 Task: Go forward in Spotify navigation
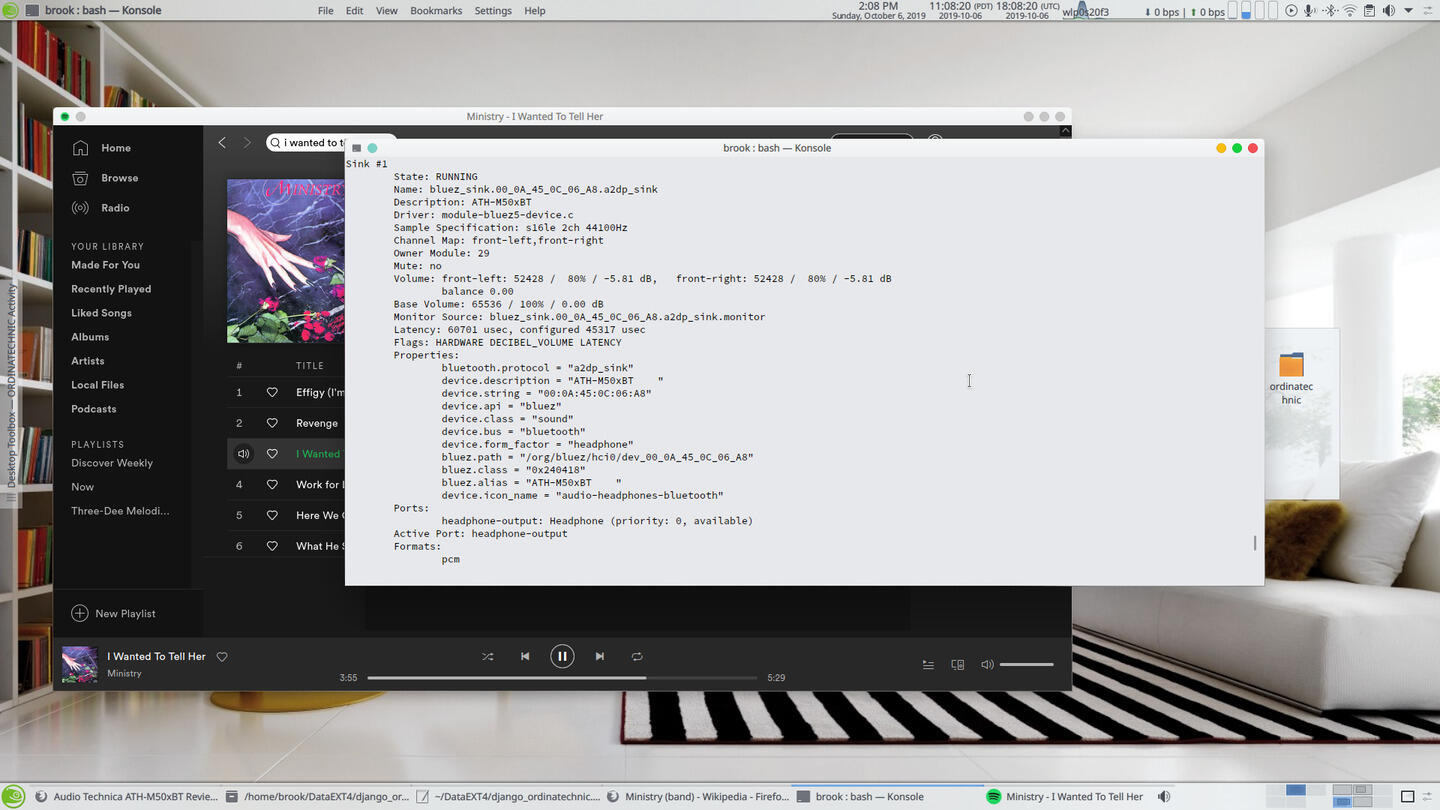coord(247,143)
